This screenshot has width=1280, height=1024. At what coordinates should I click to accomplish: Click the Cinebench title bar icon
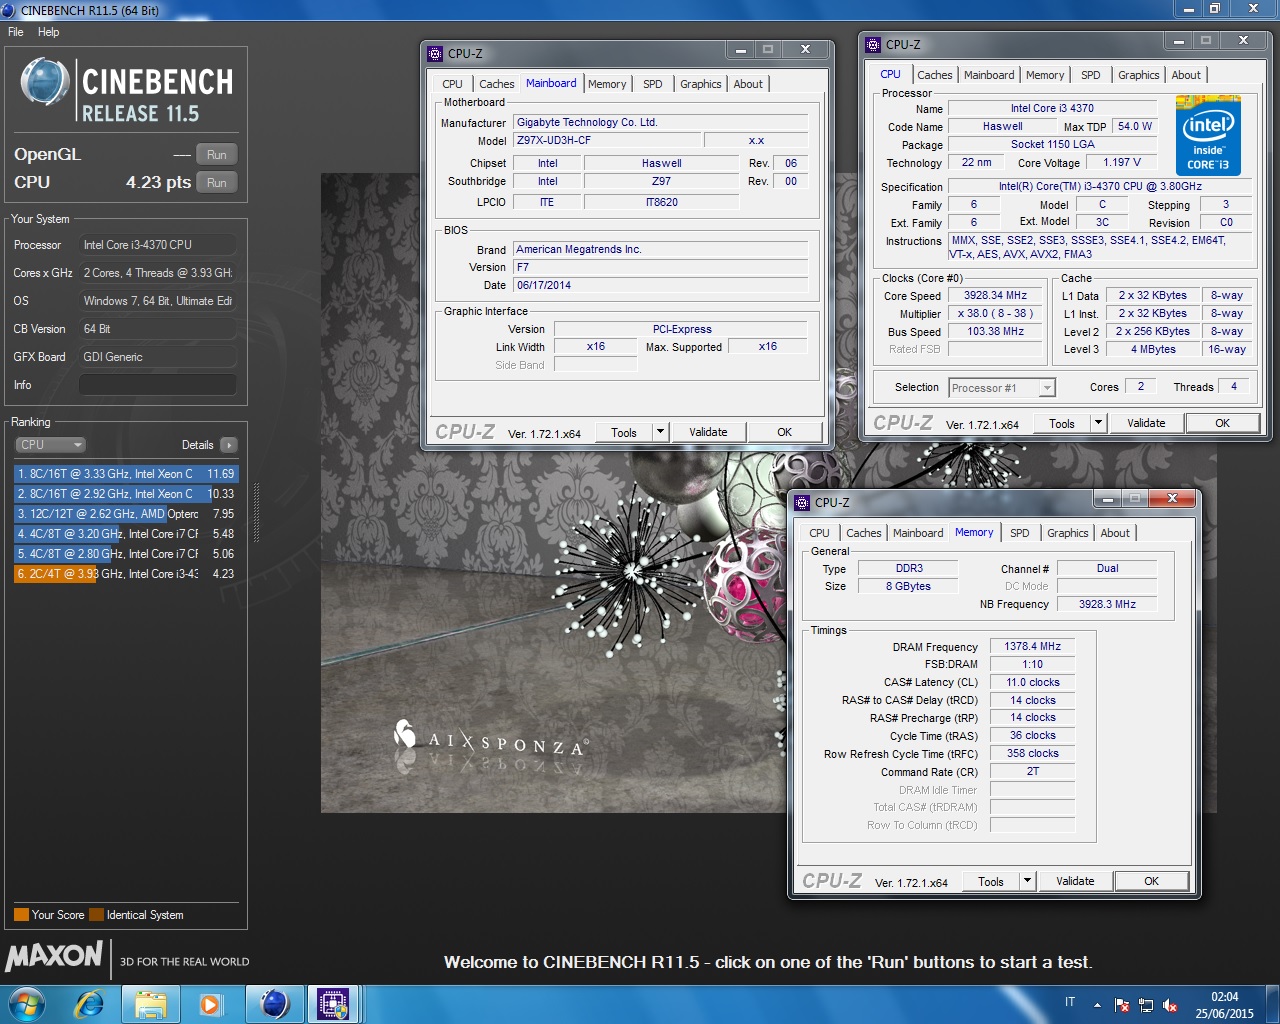(x=8, y=10)
